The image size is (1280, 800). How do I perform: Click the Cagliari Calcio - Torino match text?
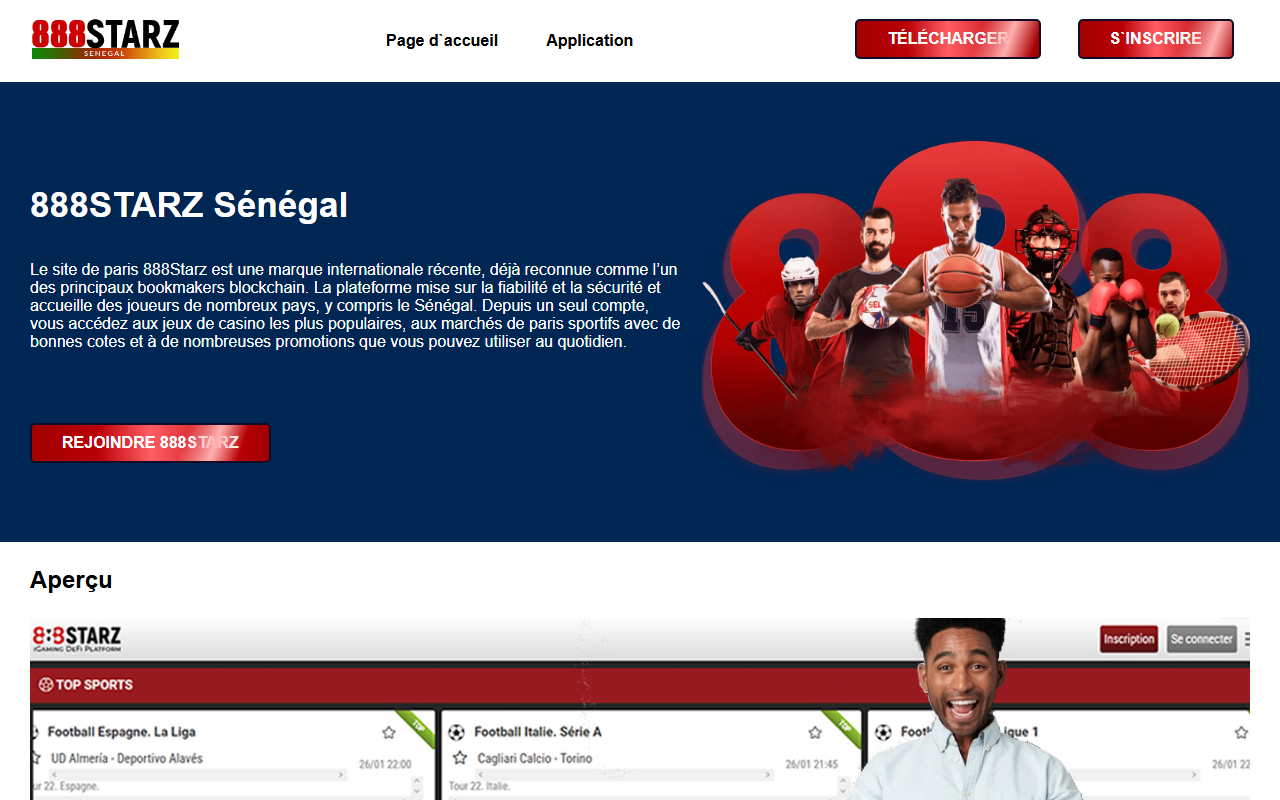coord(535,758)
